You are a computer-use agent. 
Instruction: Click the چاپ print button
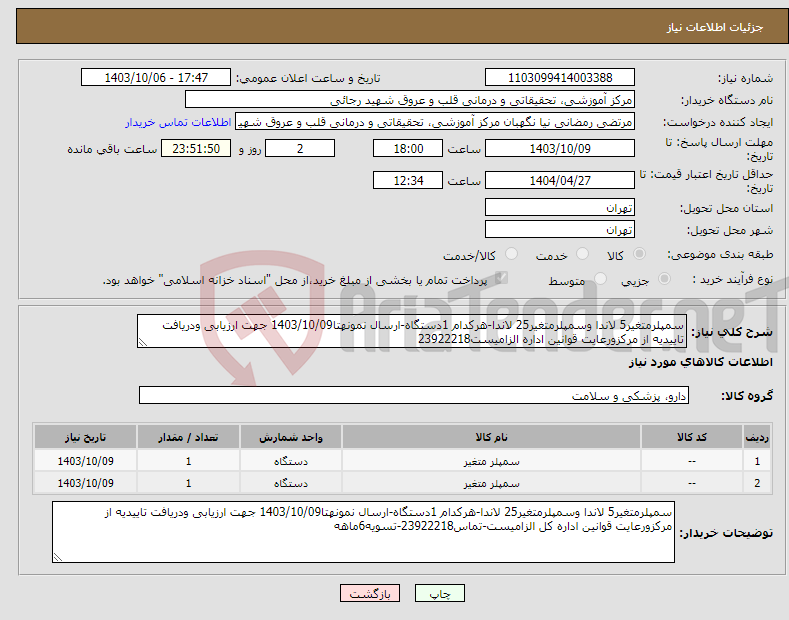click(440, 593)
